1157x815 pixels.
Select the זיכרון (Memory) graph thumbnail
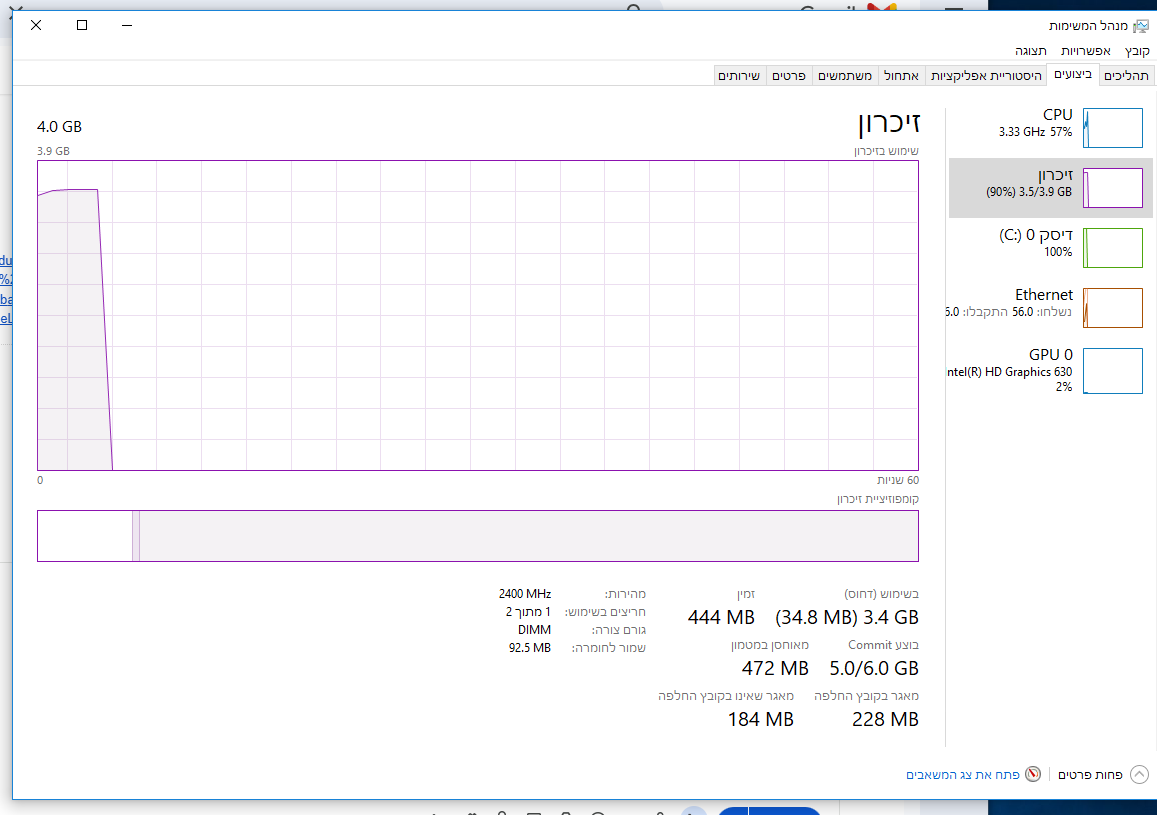pos(1112,188)
